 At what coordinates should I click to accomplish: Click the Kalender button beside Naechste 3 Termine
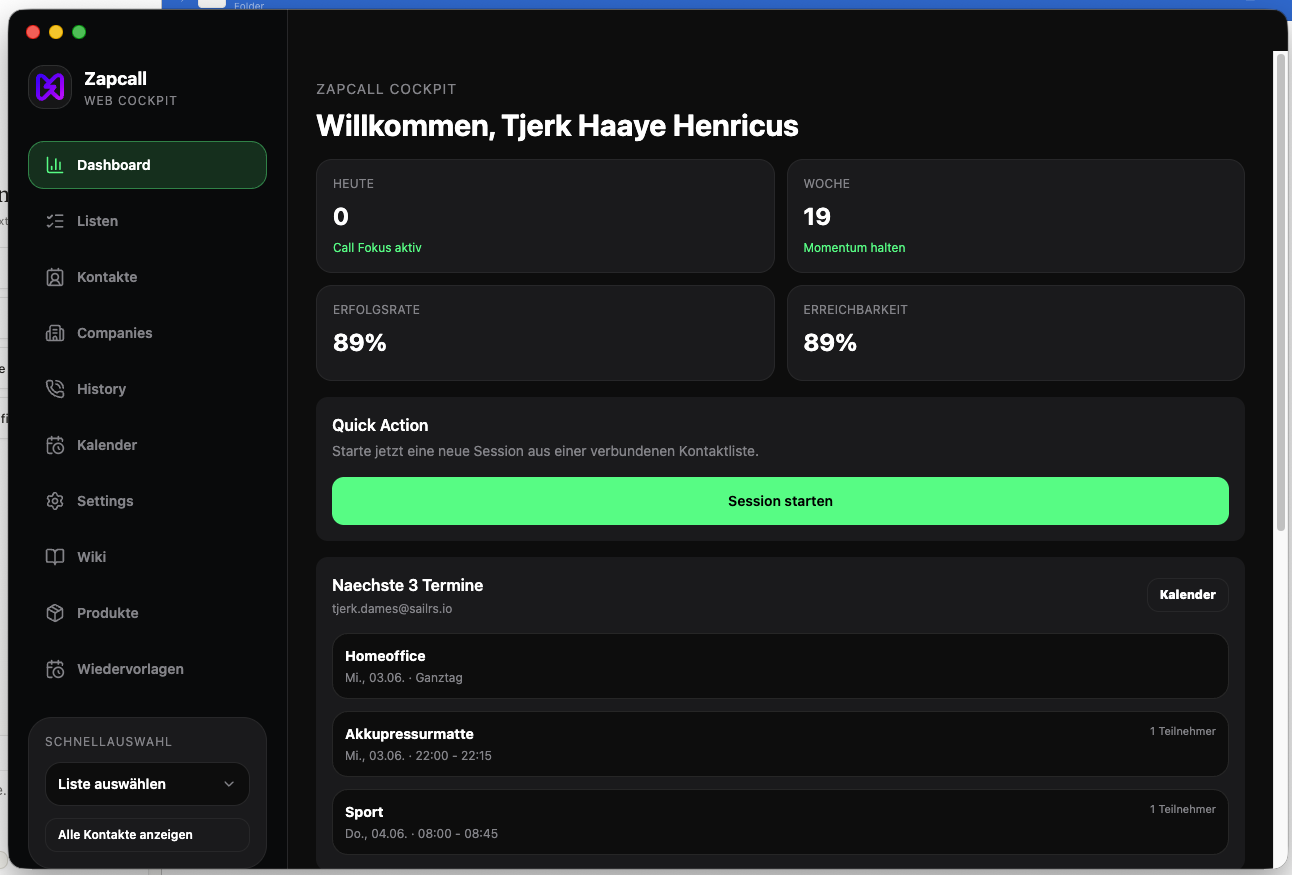point(1187,594)
